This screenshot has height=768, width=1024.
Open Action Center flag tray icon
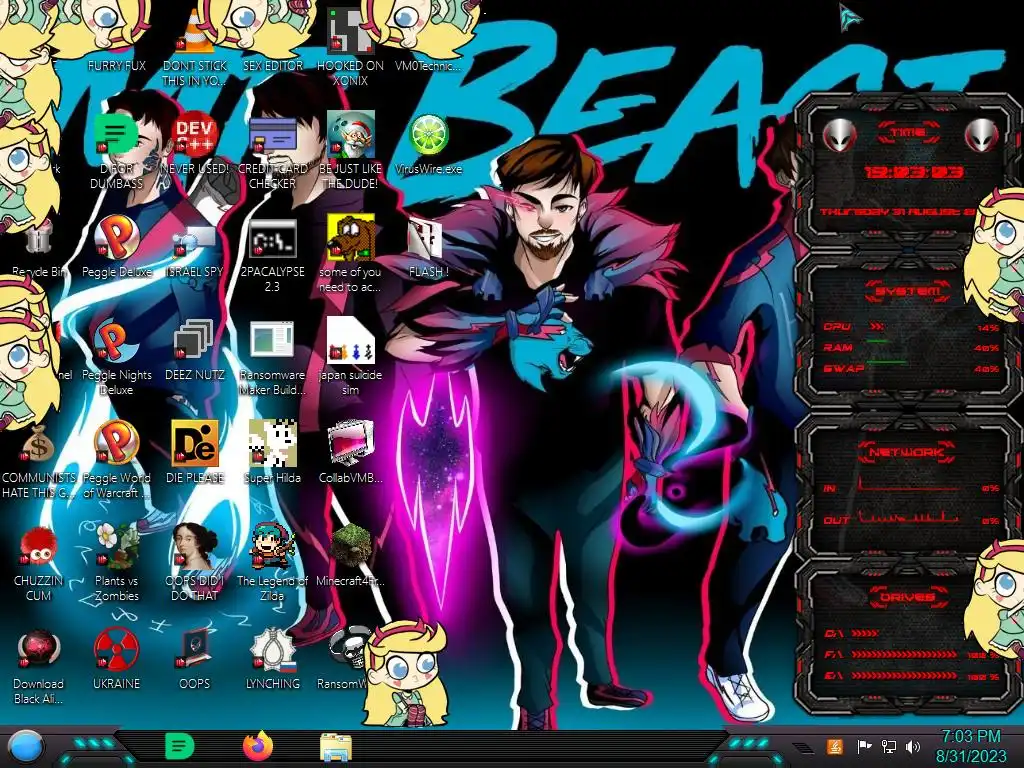pos(864,746)
